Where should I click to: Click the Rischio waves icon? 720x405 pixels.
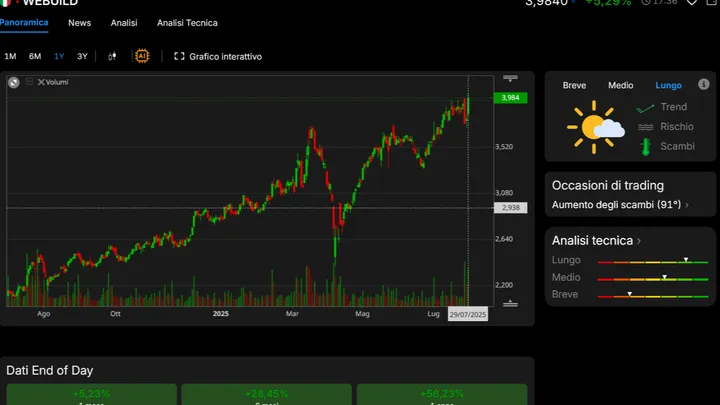coord(646,127)
